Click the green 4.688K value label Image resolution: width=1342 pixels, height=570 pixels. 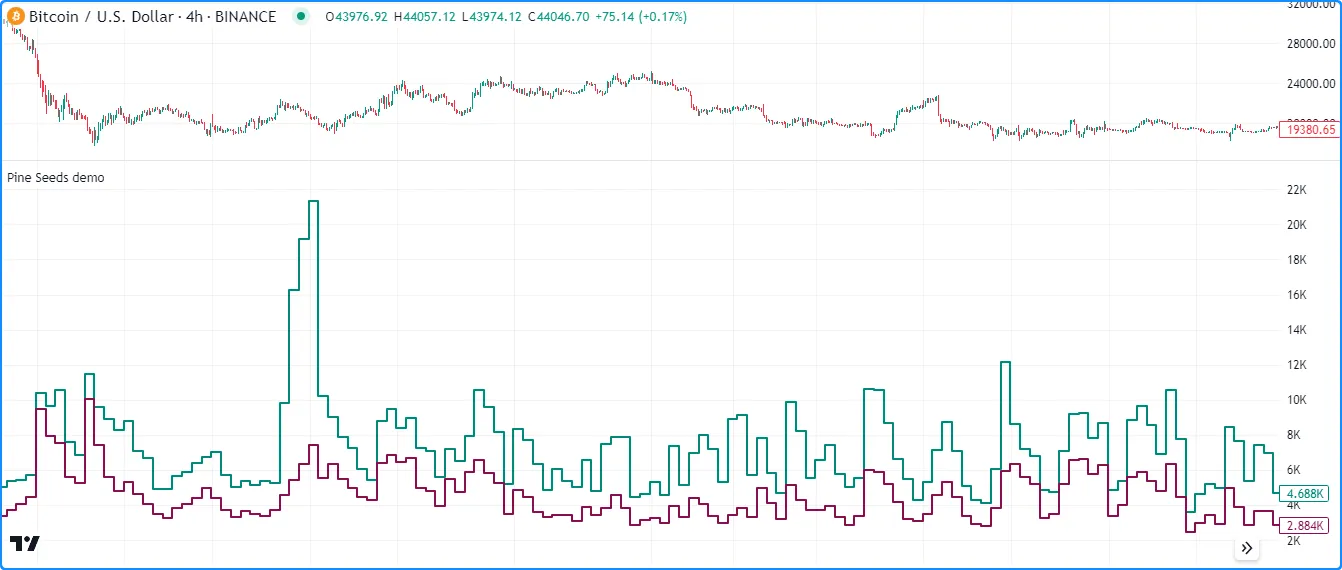1305,494
